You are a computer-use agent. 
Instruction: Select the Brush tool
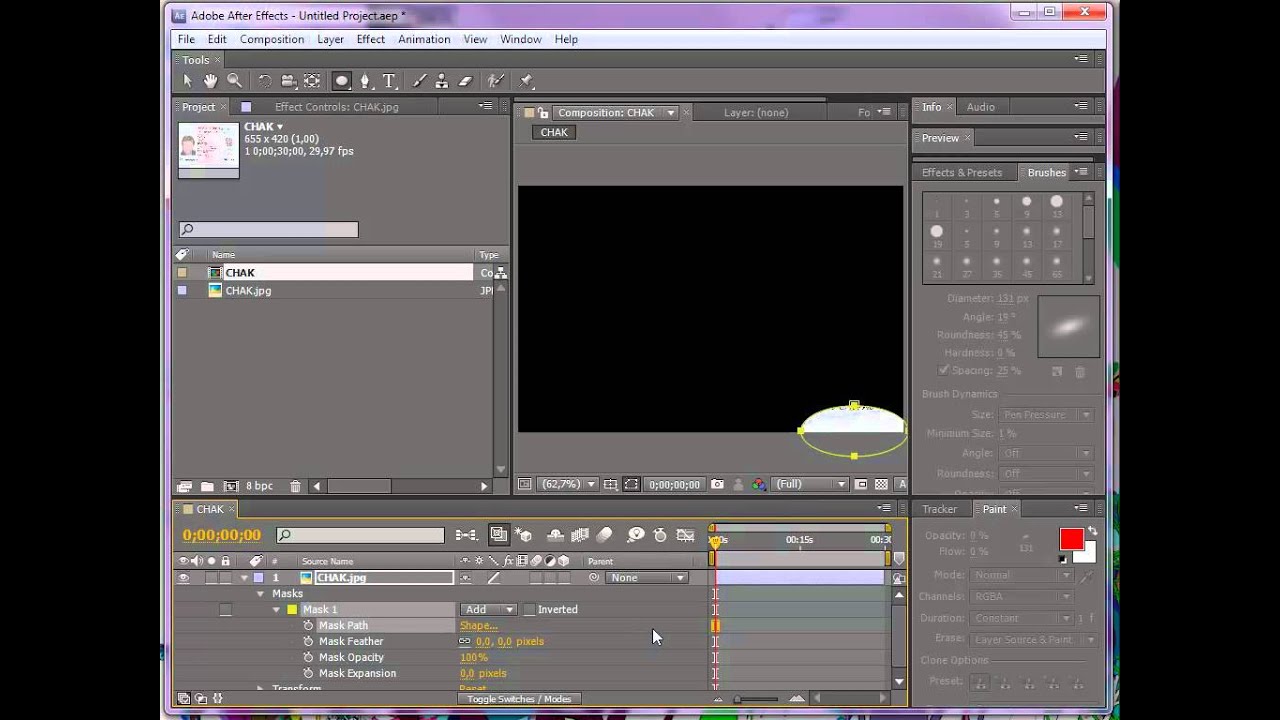419,81
